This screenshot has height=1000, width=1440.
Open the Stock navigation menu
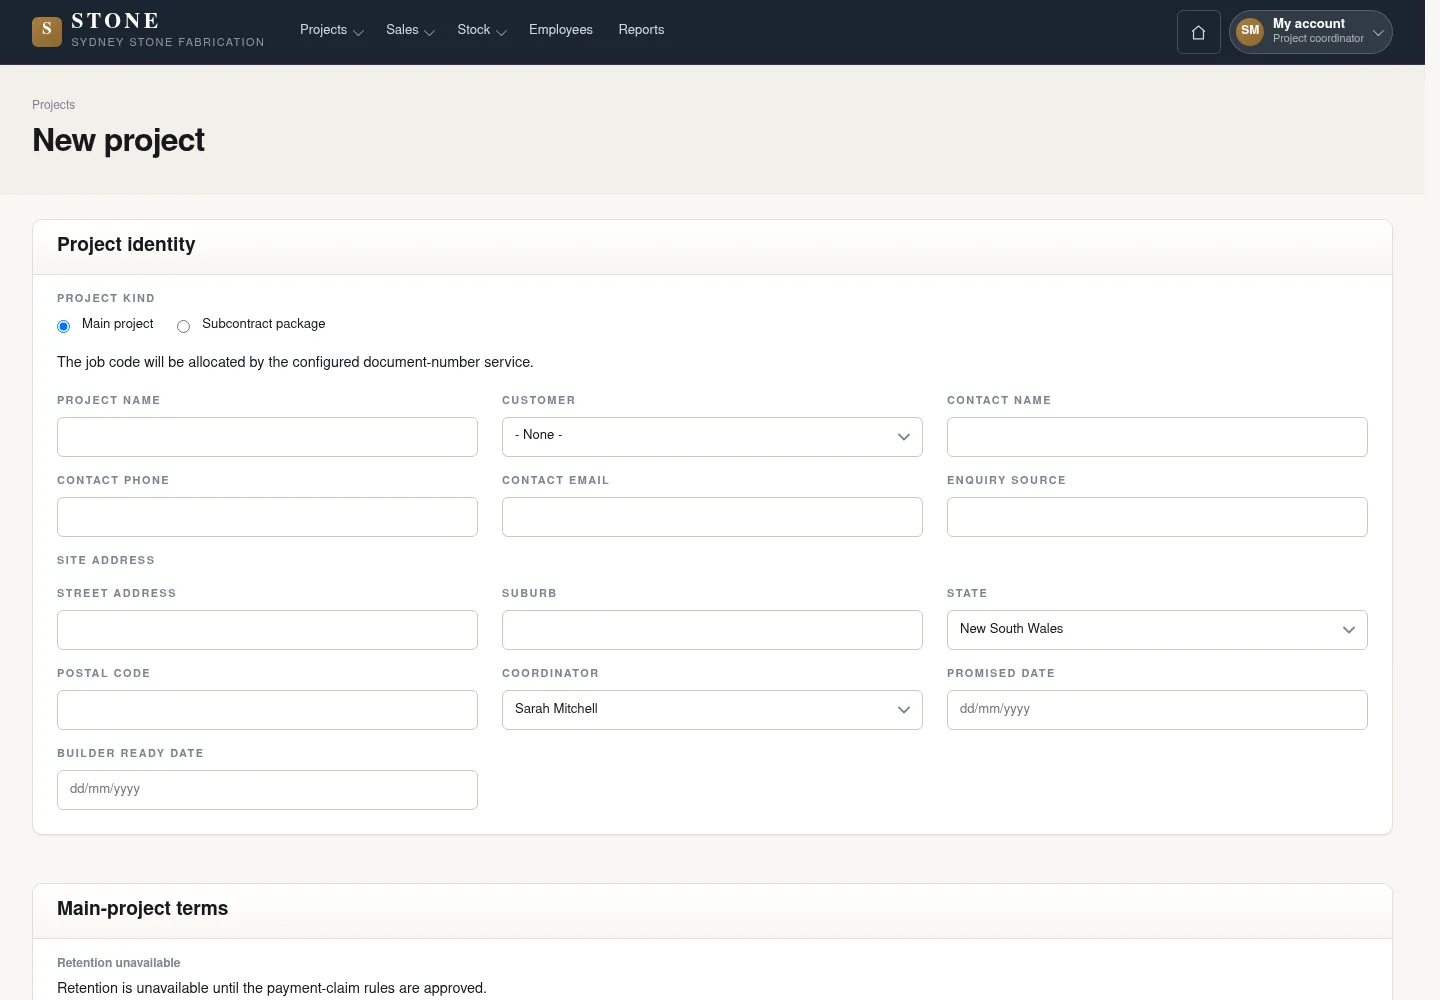pyautogui.click(x=482, y=30)
